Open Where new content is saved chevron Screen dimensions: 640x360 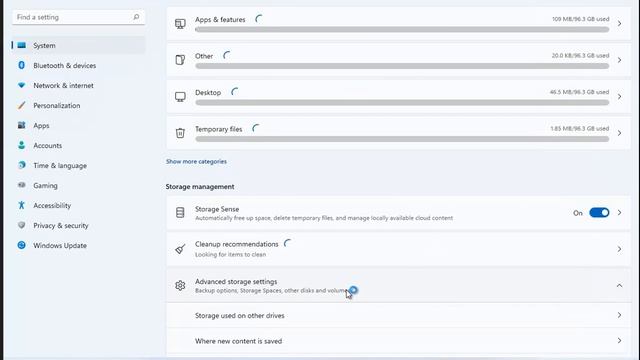pos(619,340)
